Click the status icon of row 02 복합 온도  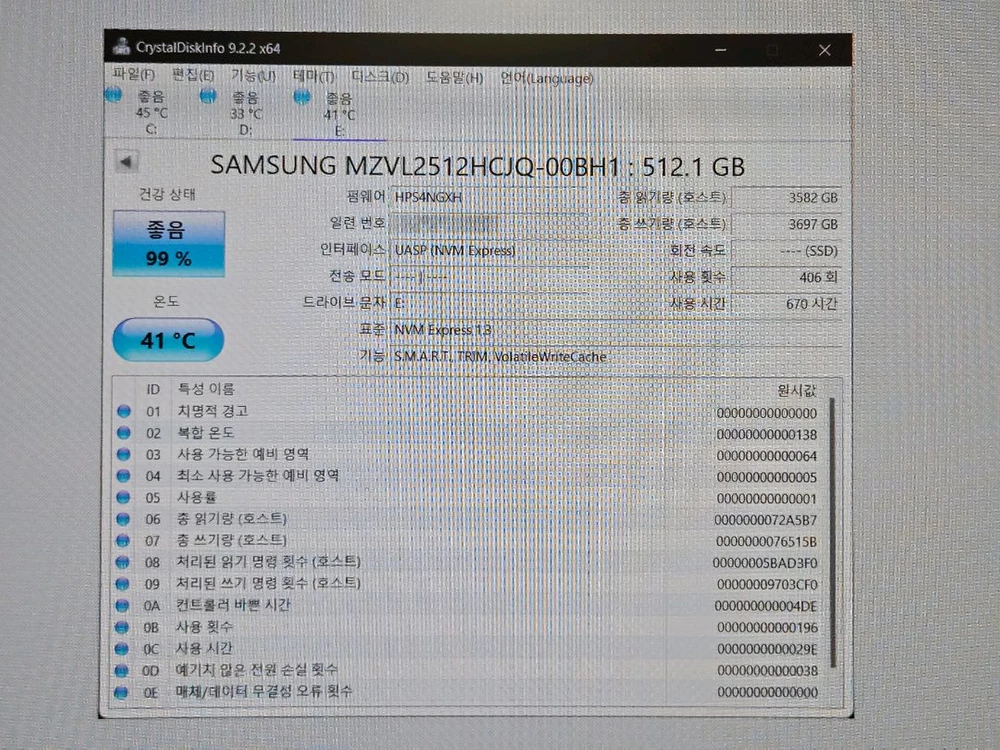point(124,433)
